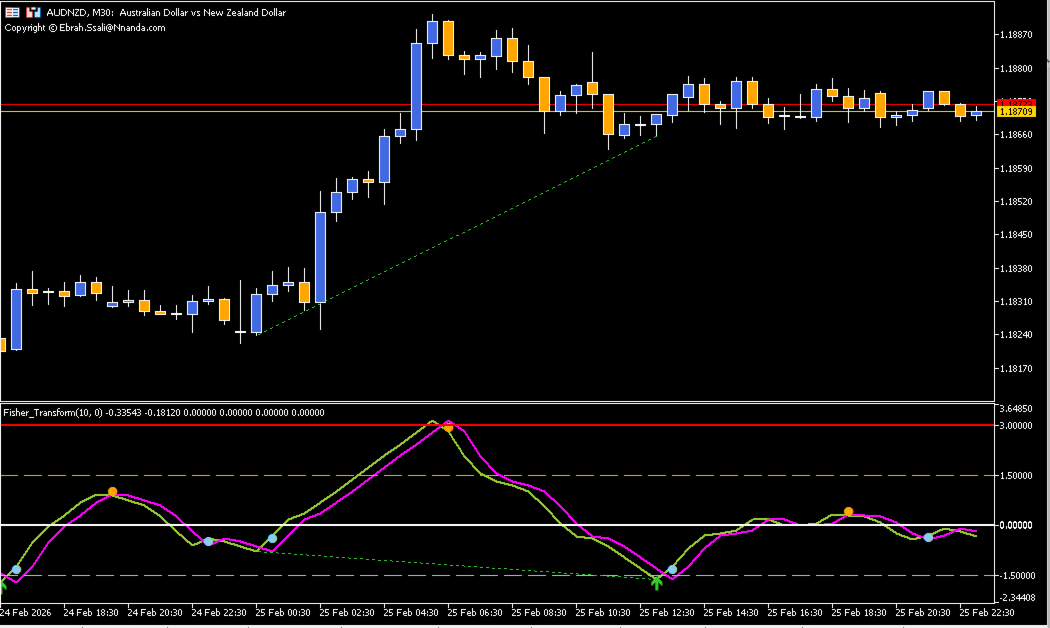1050x628 pixels.
Task: Click the 25 Feb 18:30 time label
Action: coord(859,613)
